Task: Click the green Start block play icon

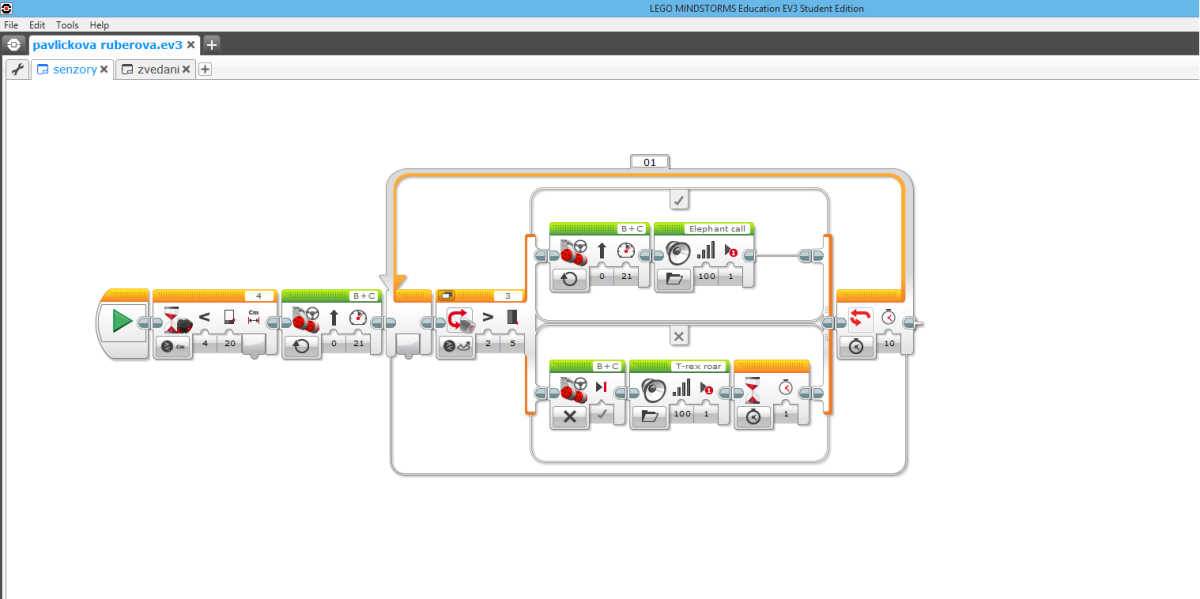Action: [x=122, y=322]
